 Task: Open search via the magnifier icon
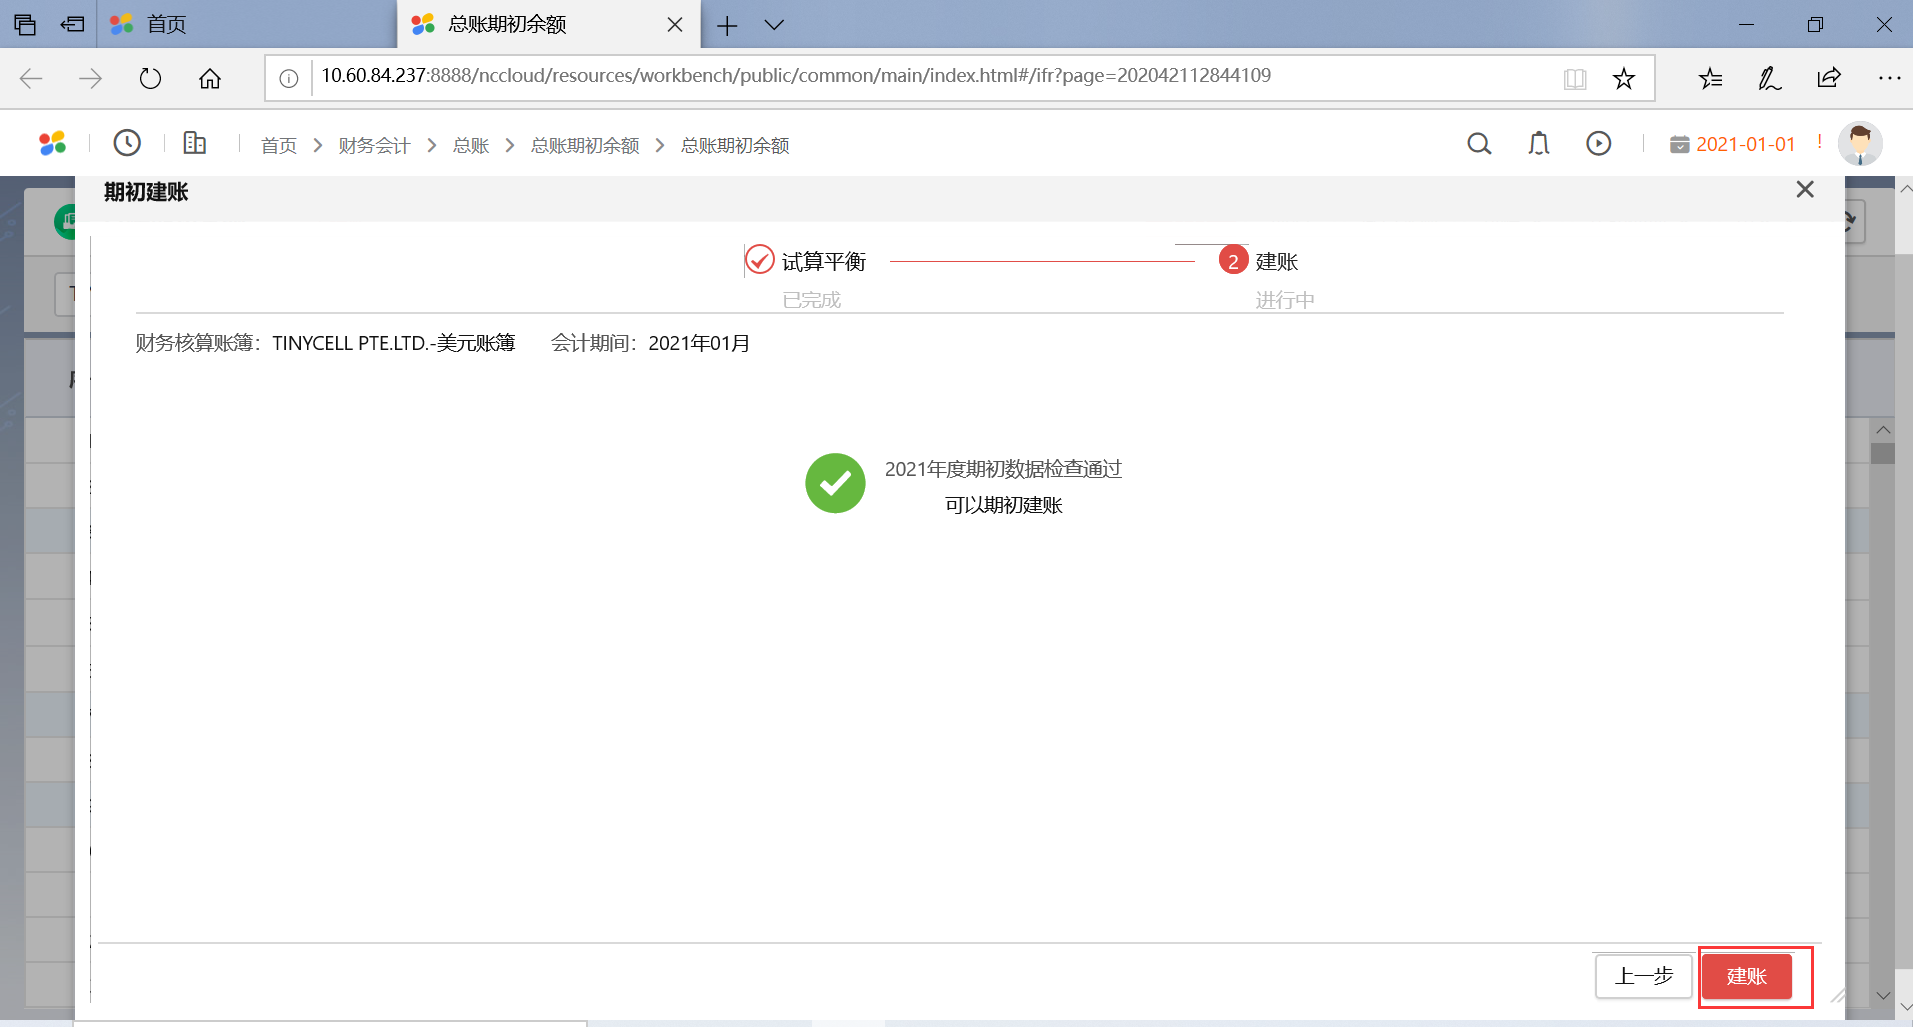(x=1478, y=144)
